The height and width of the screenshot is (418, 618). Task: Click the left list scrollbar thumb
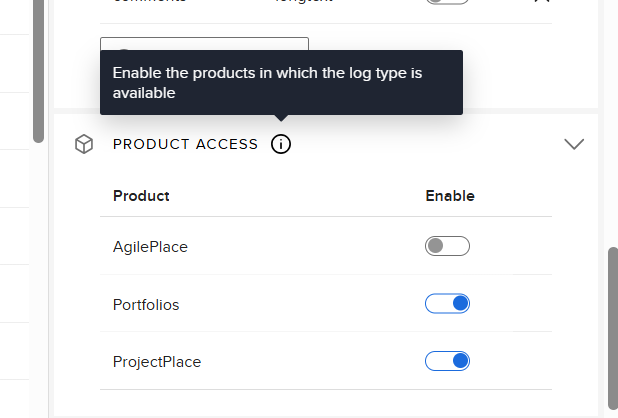point(39,70)
